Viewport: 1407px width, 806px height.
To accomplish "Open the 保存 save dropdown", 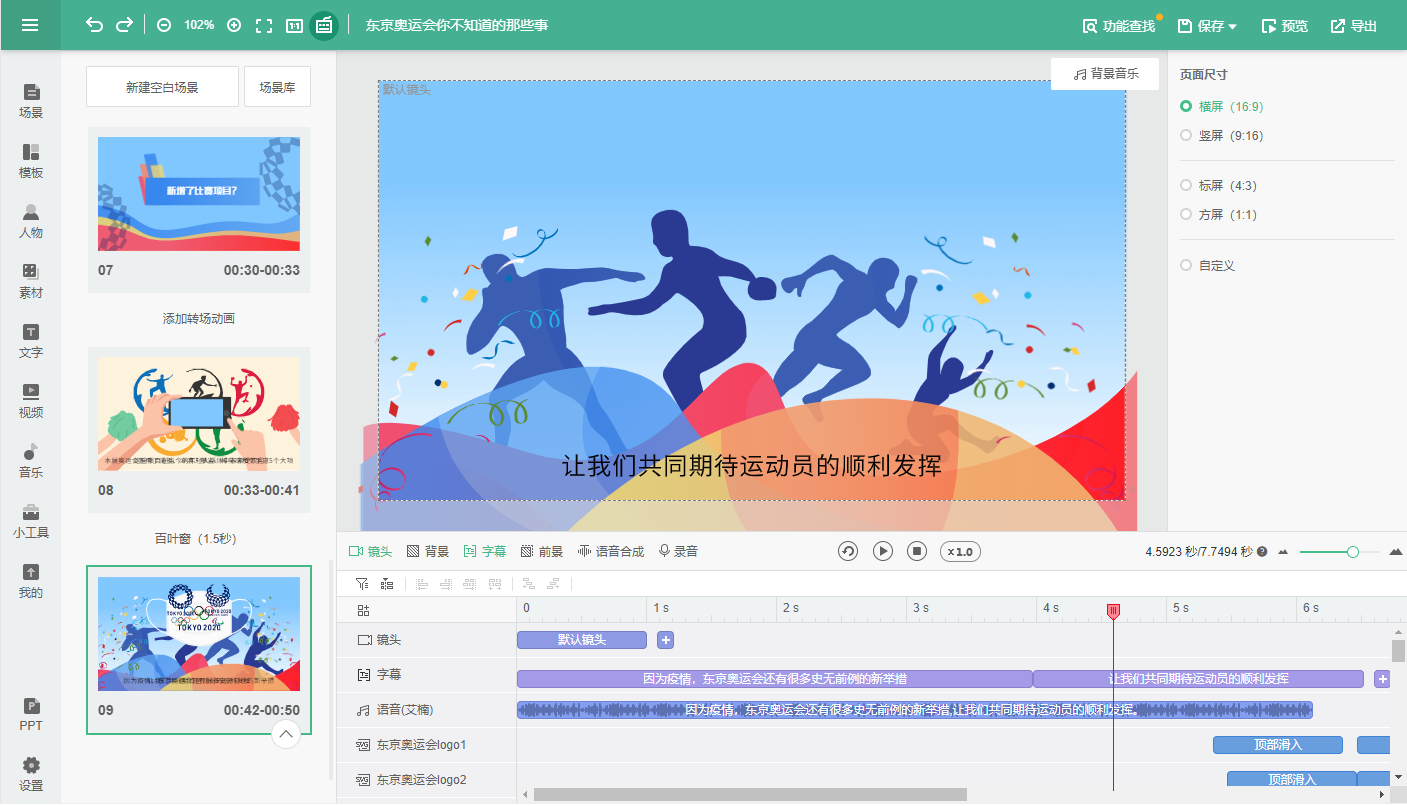I will point(1208,26).
